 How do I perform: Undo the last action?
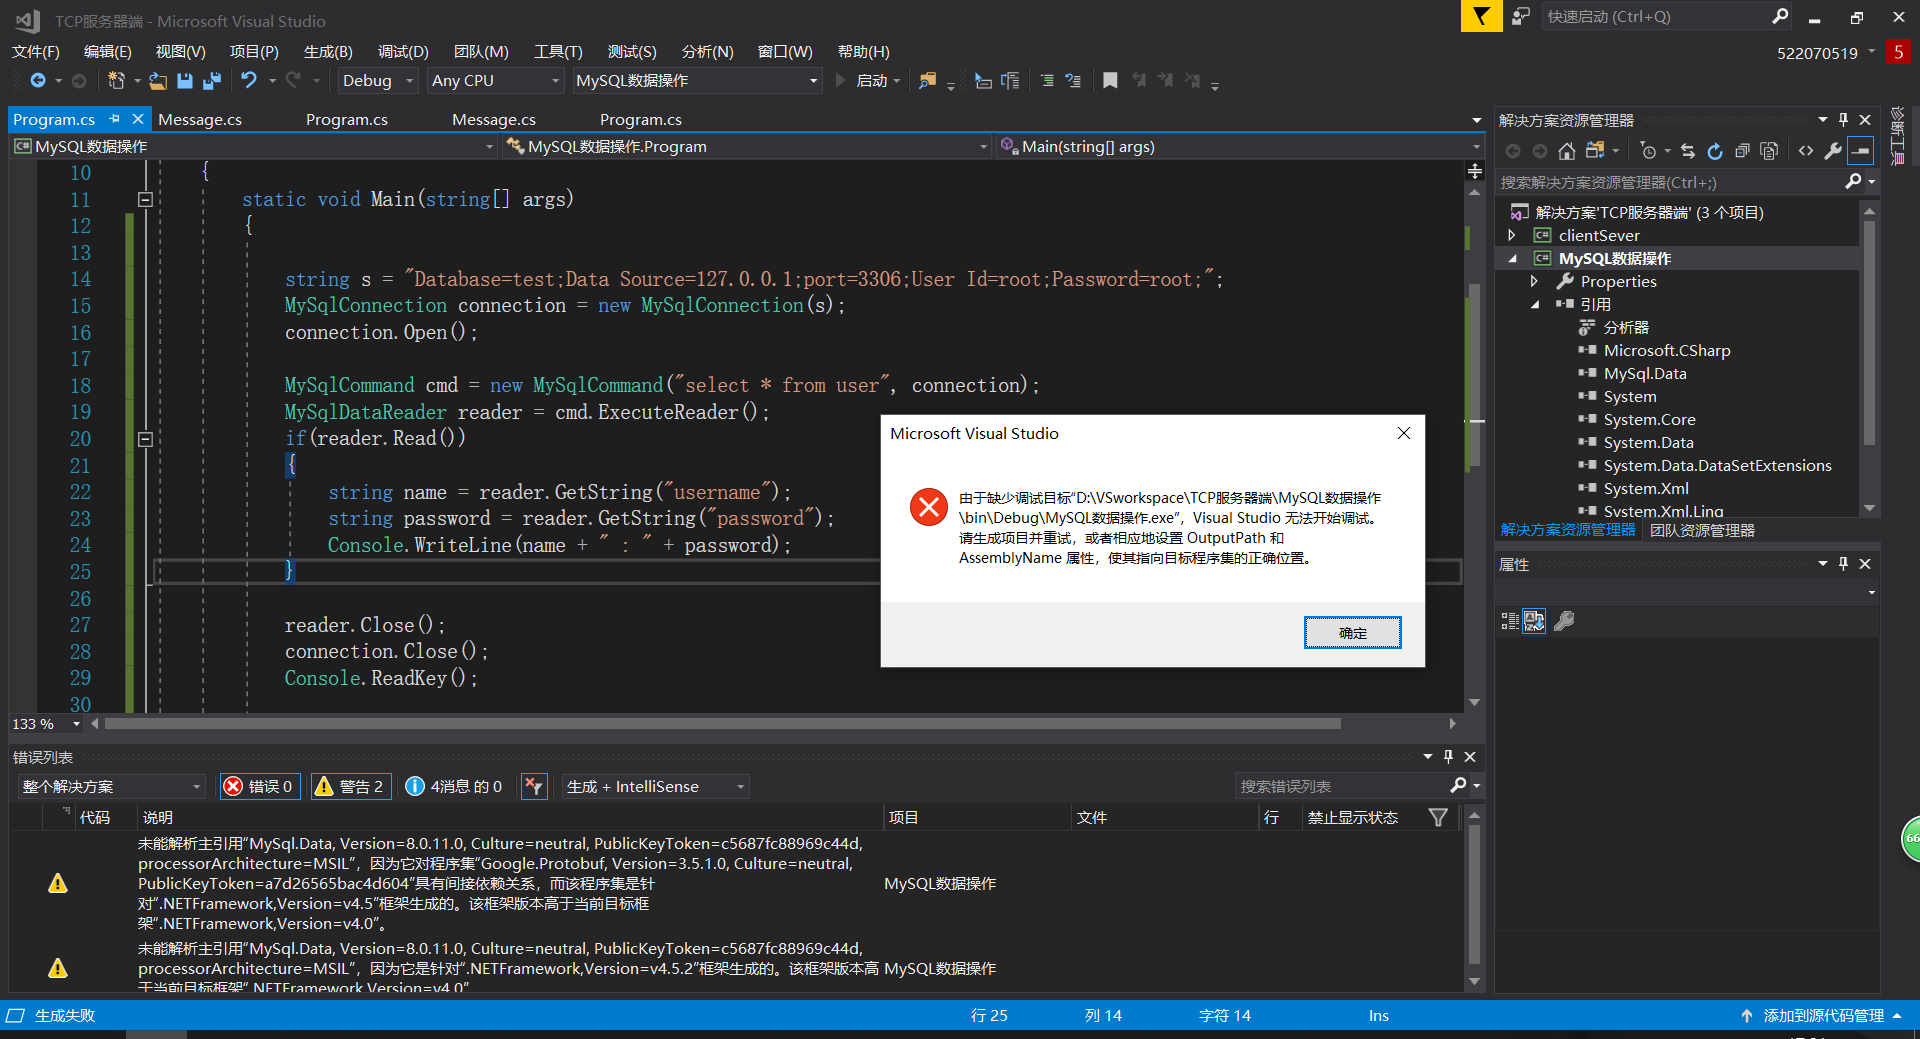(x=249, y=81)
